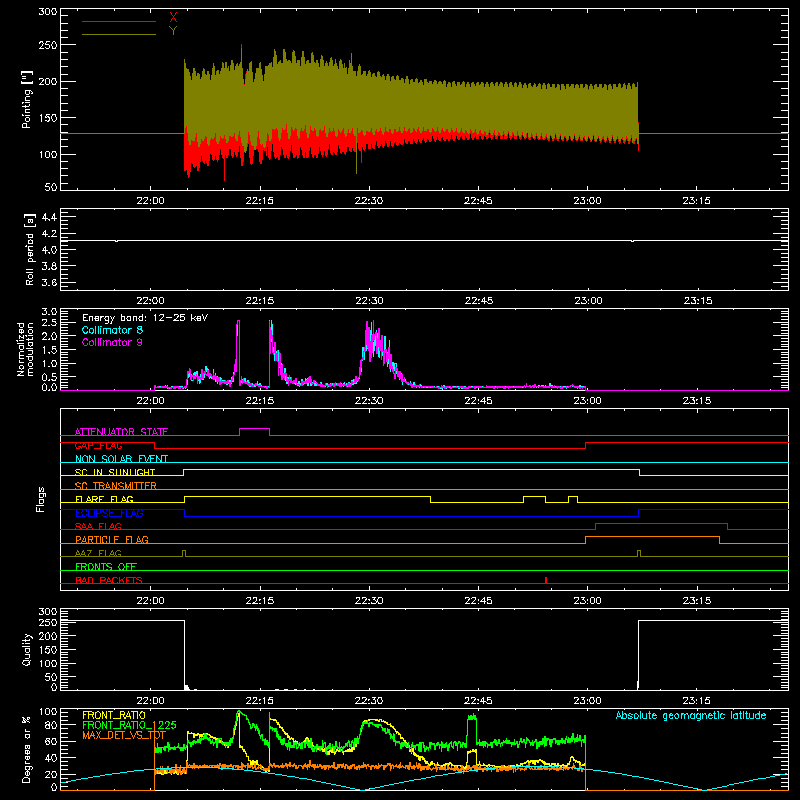Viewport: 800px width, 800px height.
Task: Click the Degrees or % axis title
Action: (x=27, y=749)
